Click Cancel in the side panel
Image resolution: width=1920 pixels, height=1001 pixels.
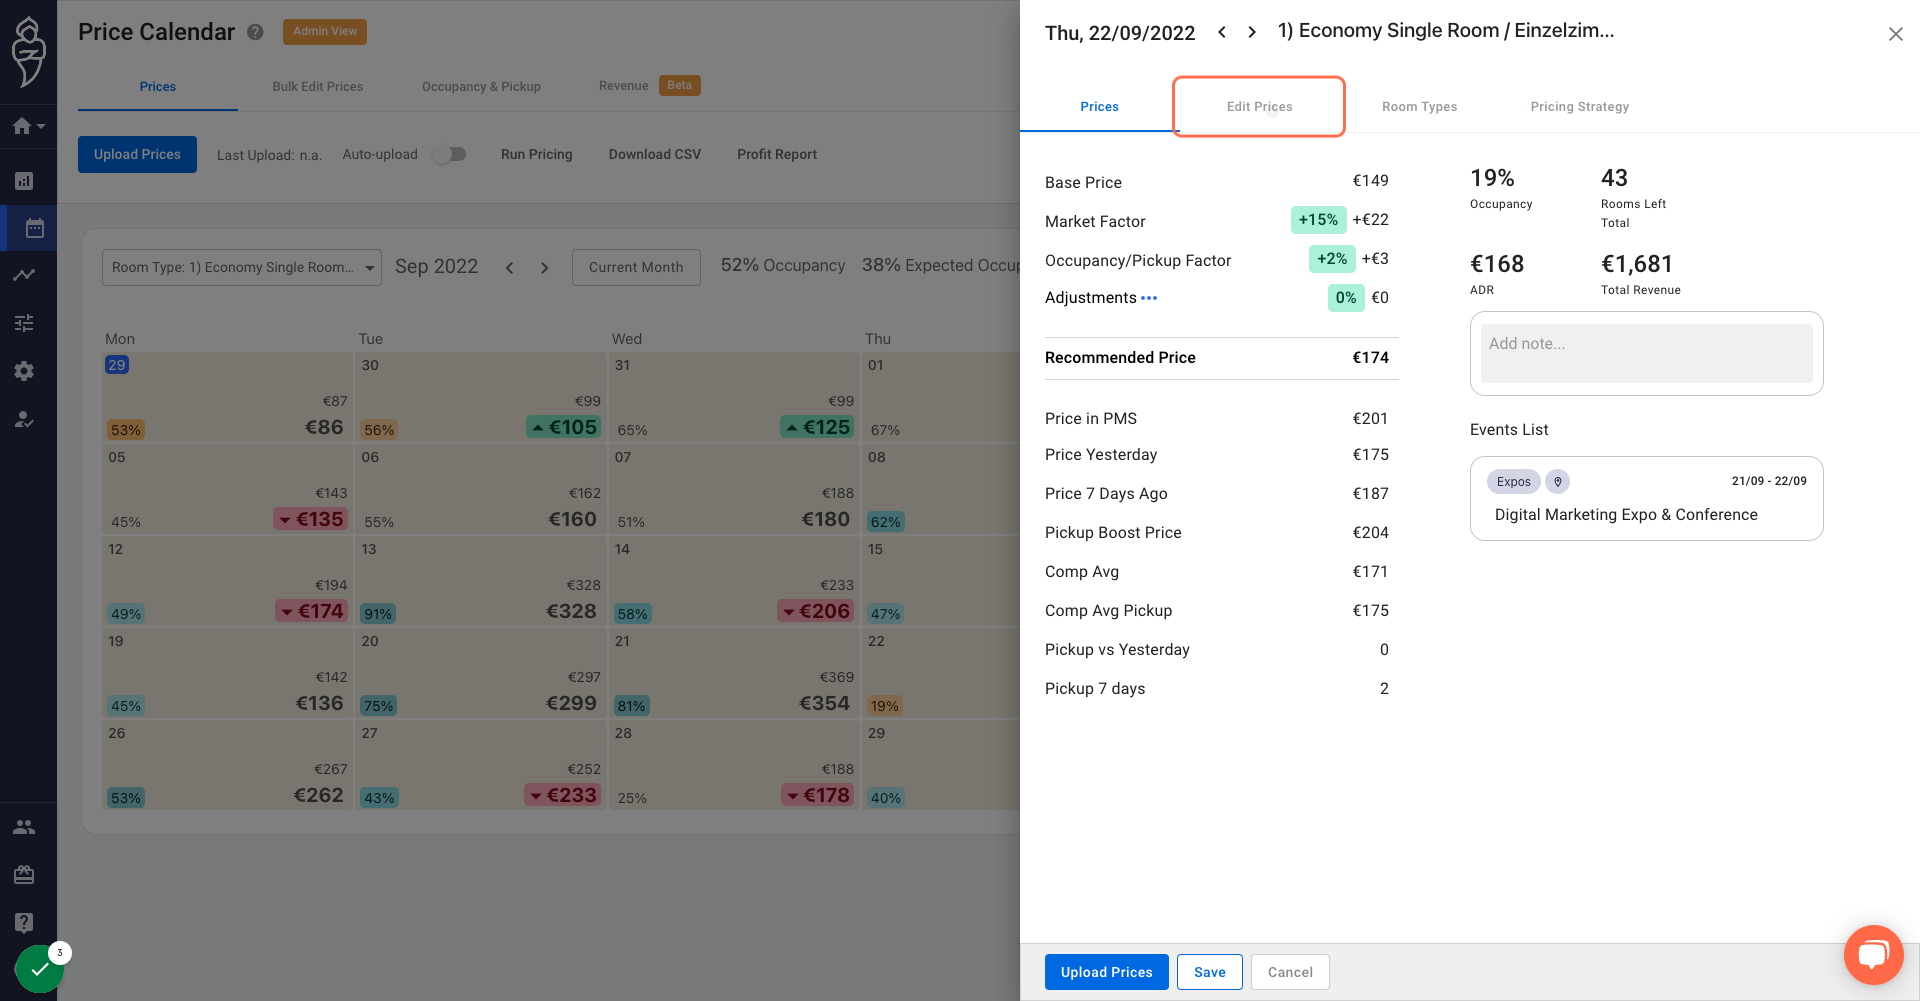(1290, 972)
